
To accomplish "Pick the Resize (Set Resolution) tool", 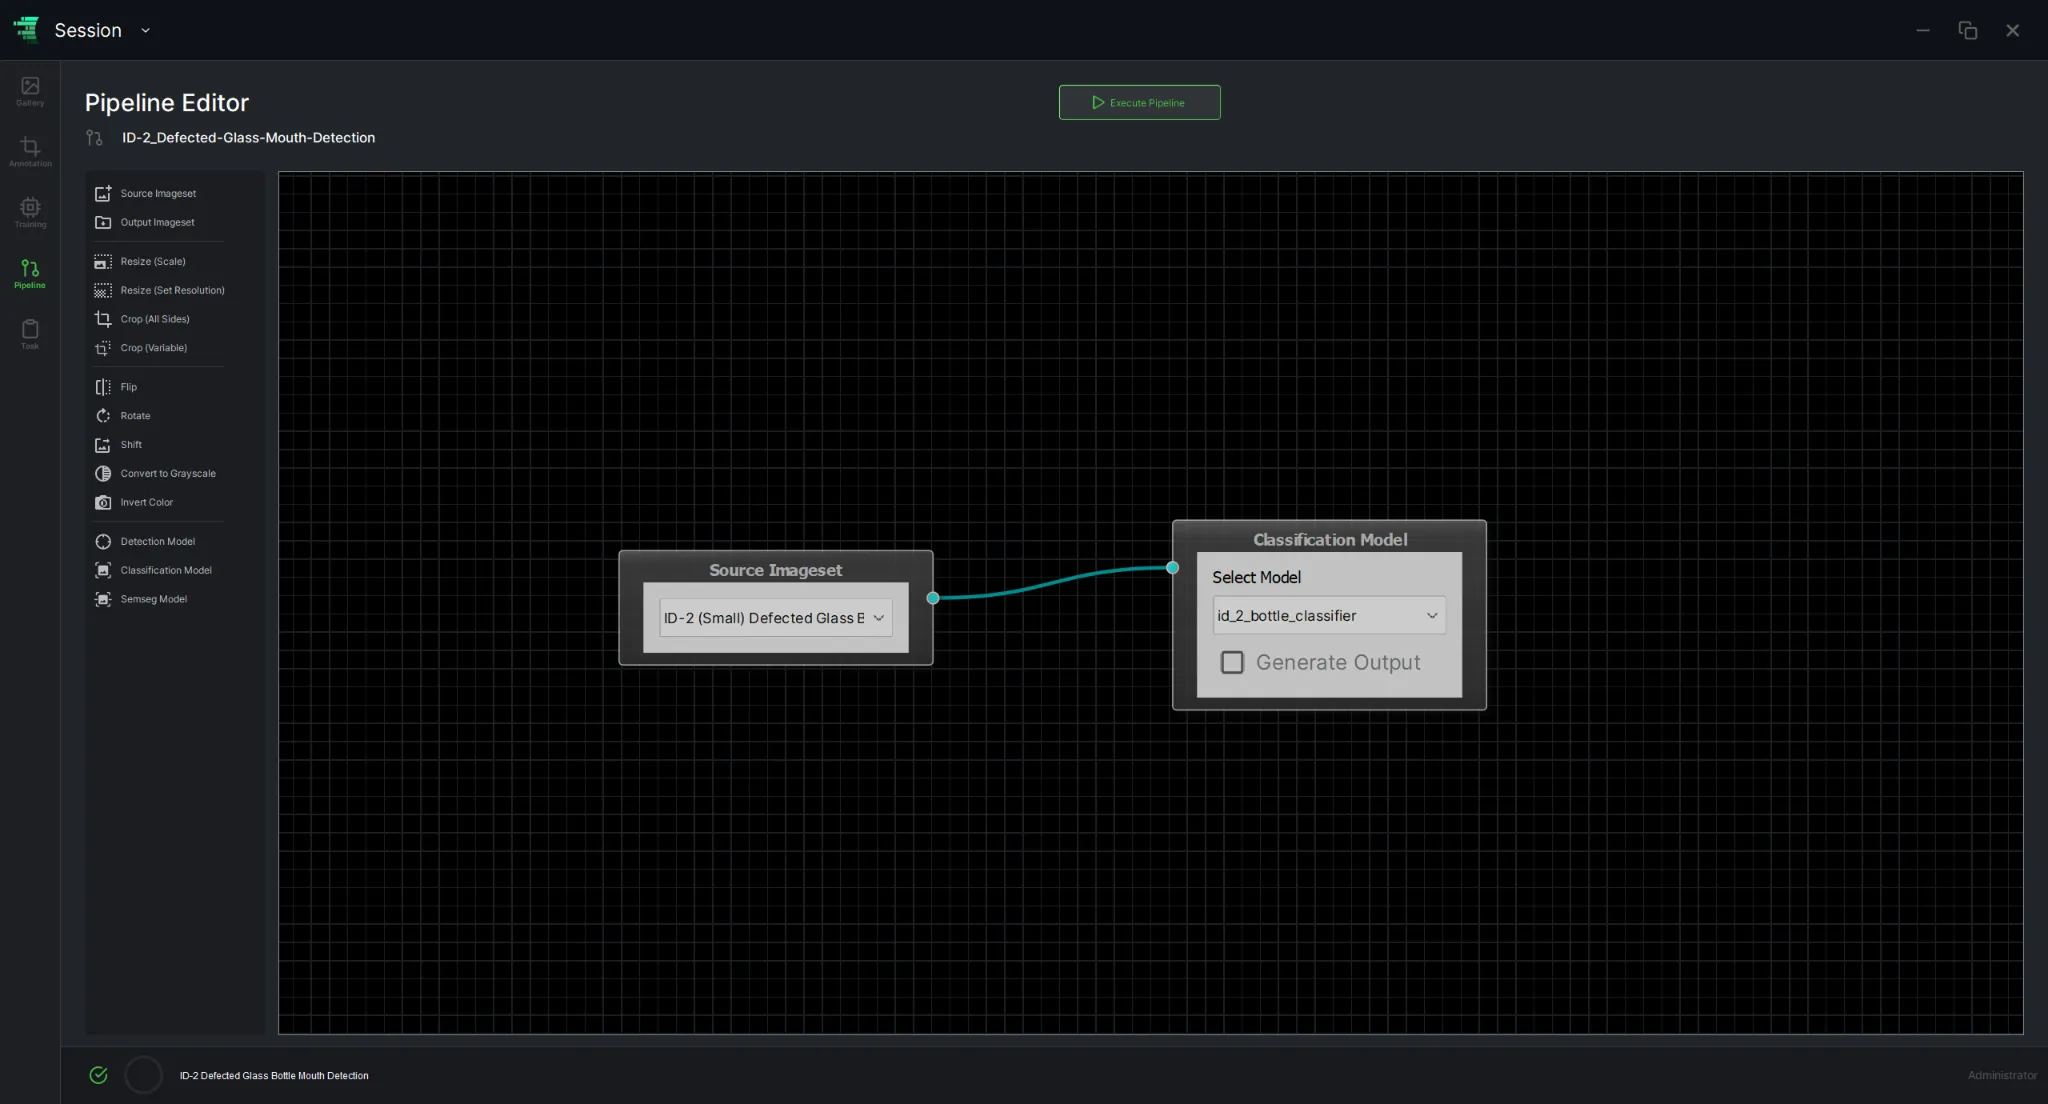I will [160, 290].
